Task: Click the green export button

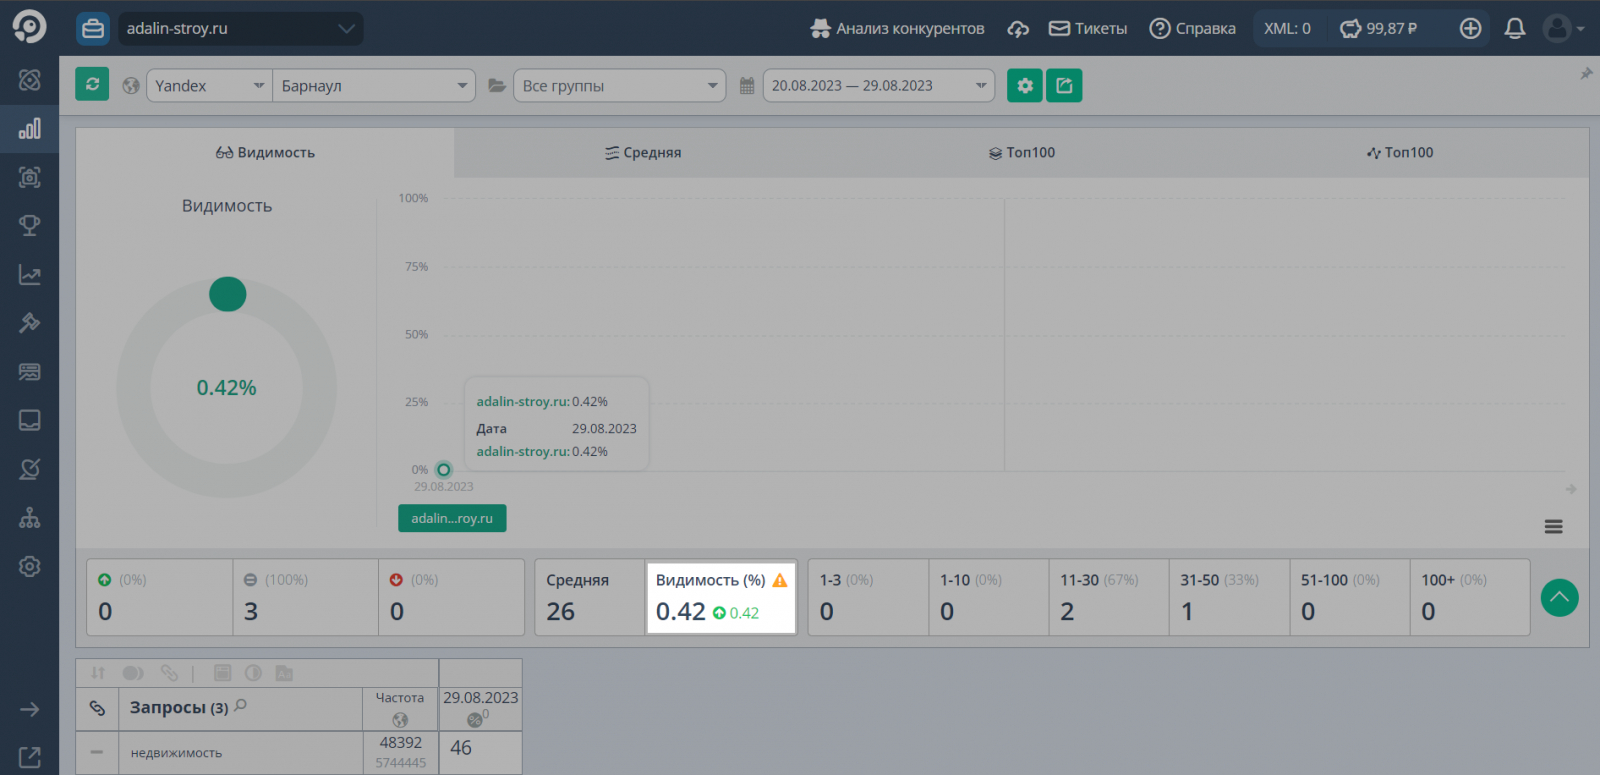Action: [x=1064, y=85]
